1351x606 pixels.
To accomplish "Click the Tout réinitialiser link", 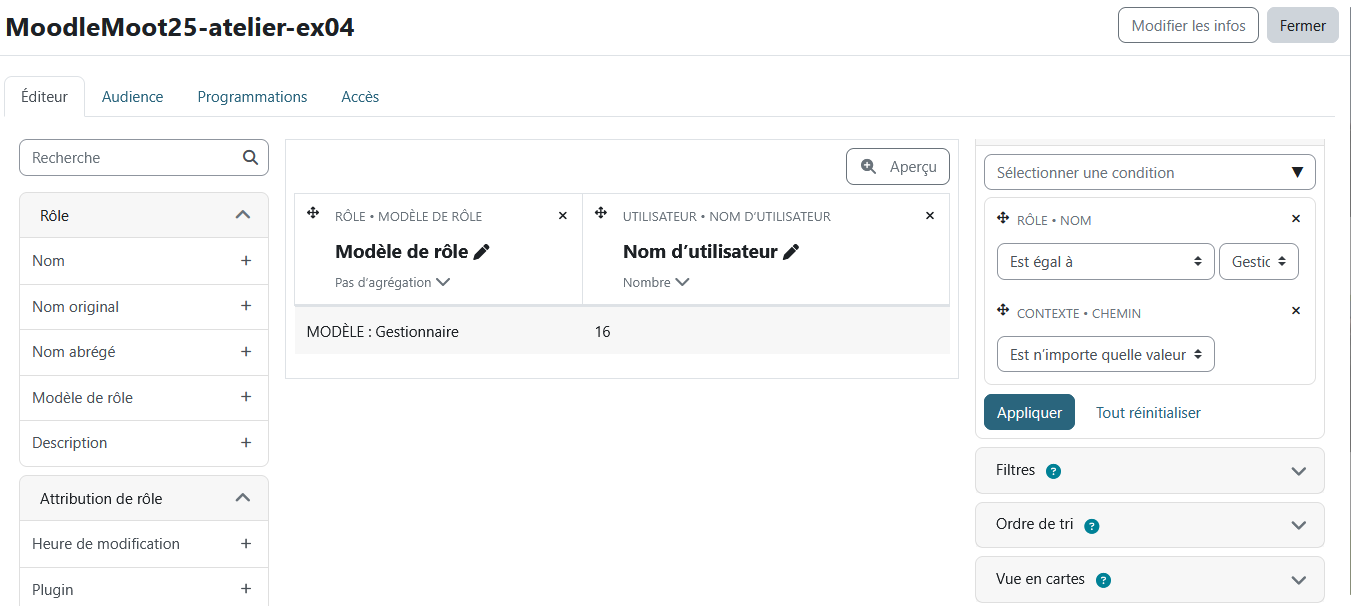I will click(x=1147, y=411).
